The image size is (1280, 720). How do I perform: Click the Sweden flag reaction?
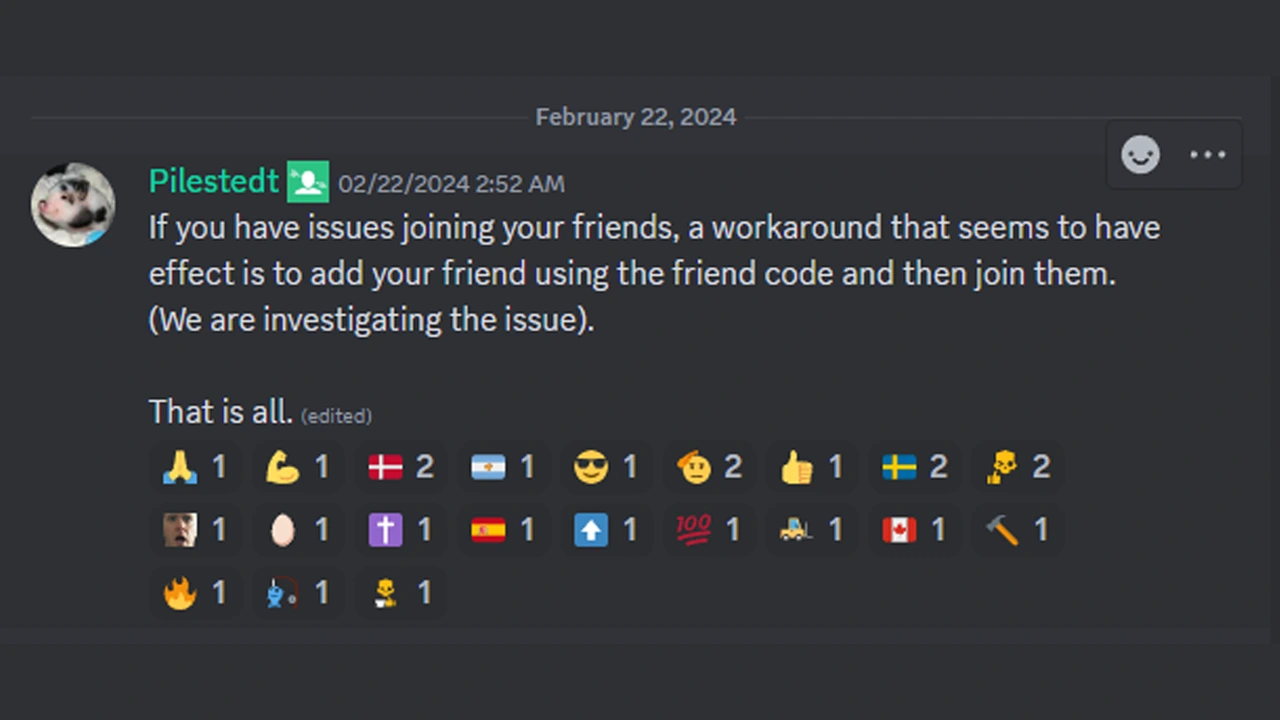tap(915, 467)
